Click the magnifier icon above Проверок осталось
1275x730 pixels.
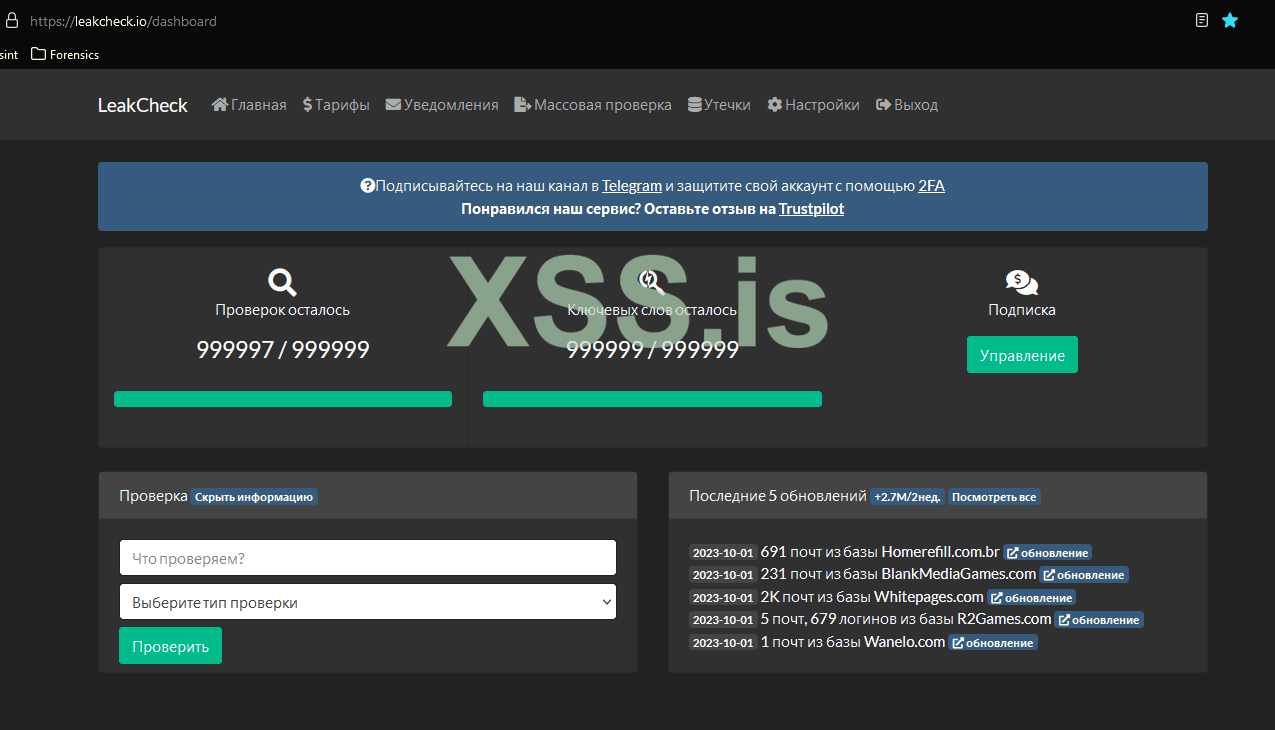click(x=283, y=282)
